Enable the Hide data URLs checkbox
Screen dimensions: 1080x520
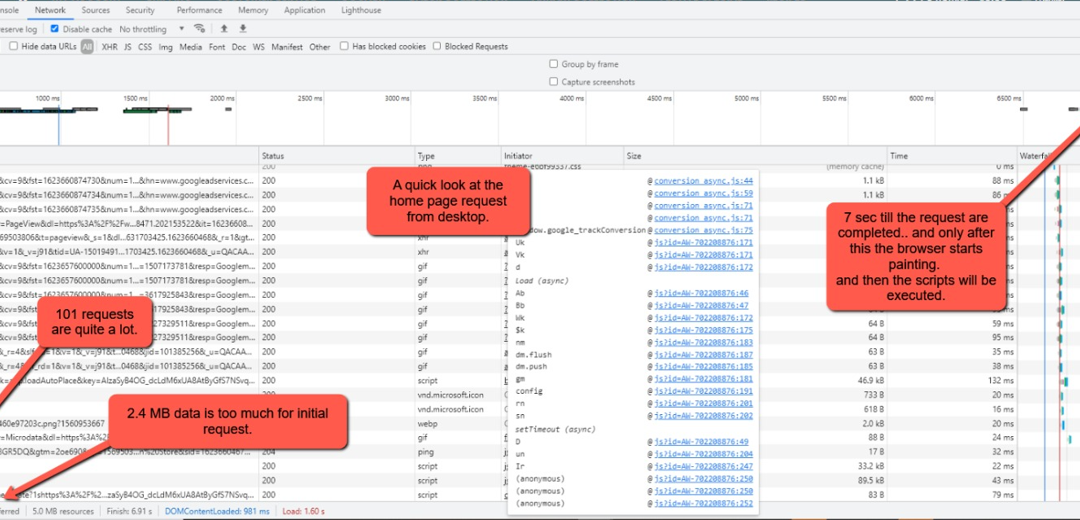pos(13,46)
